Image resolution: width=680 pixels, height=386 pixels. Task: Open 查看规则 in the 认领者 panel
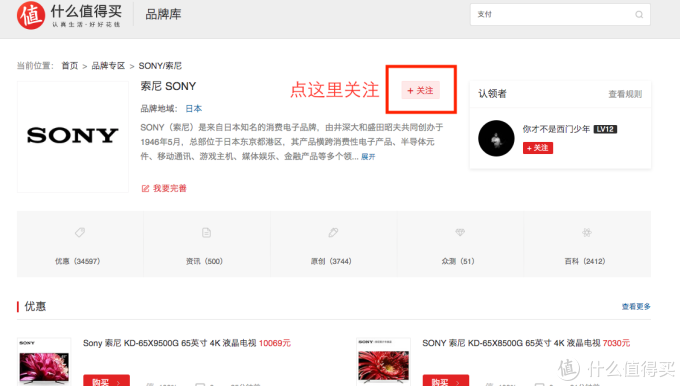tap(625, 94)
